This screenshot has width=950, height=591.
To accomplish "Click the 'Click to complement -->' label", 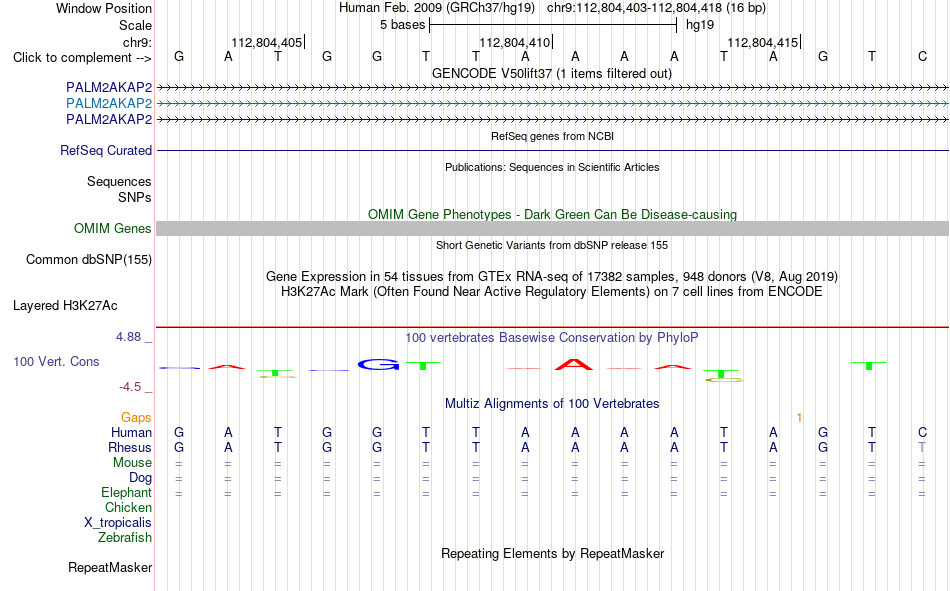I will pos(82,58).
